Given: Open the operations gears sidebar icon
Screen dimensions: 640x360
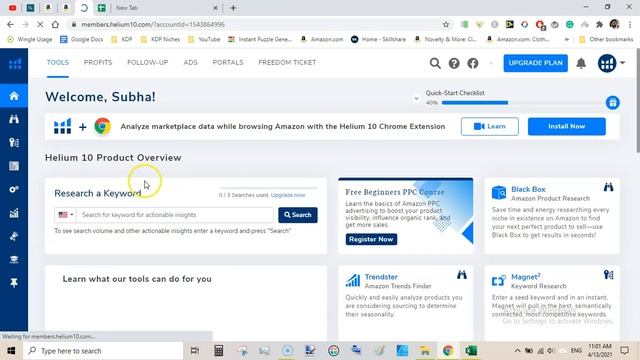Looking at the screenshot, I should pyautogui.click(x=14, y=189).
